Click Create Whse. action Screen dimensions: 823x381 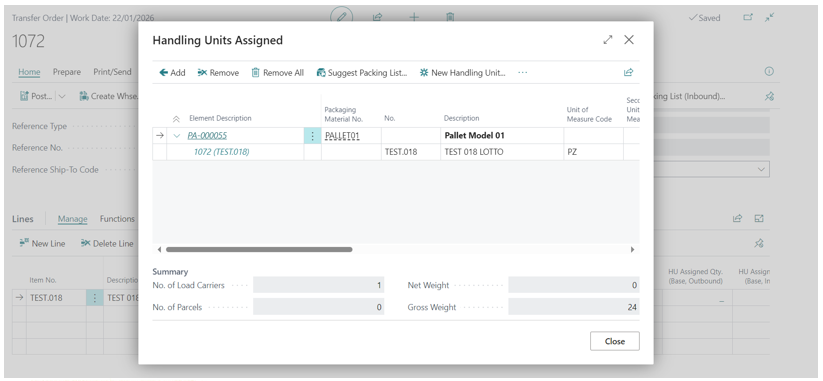(109, 96)
